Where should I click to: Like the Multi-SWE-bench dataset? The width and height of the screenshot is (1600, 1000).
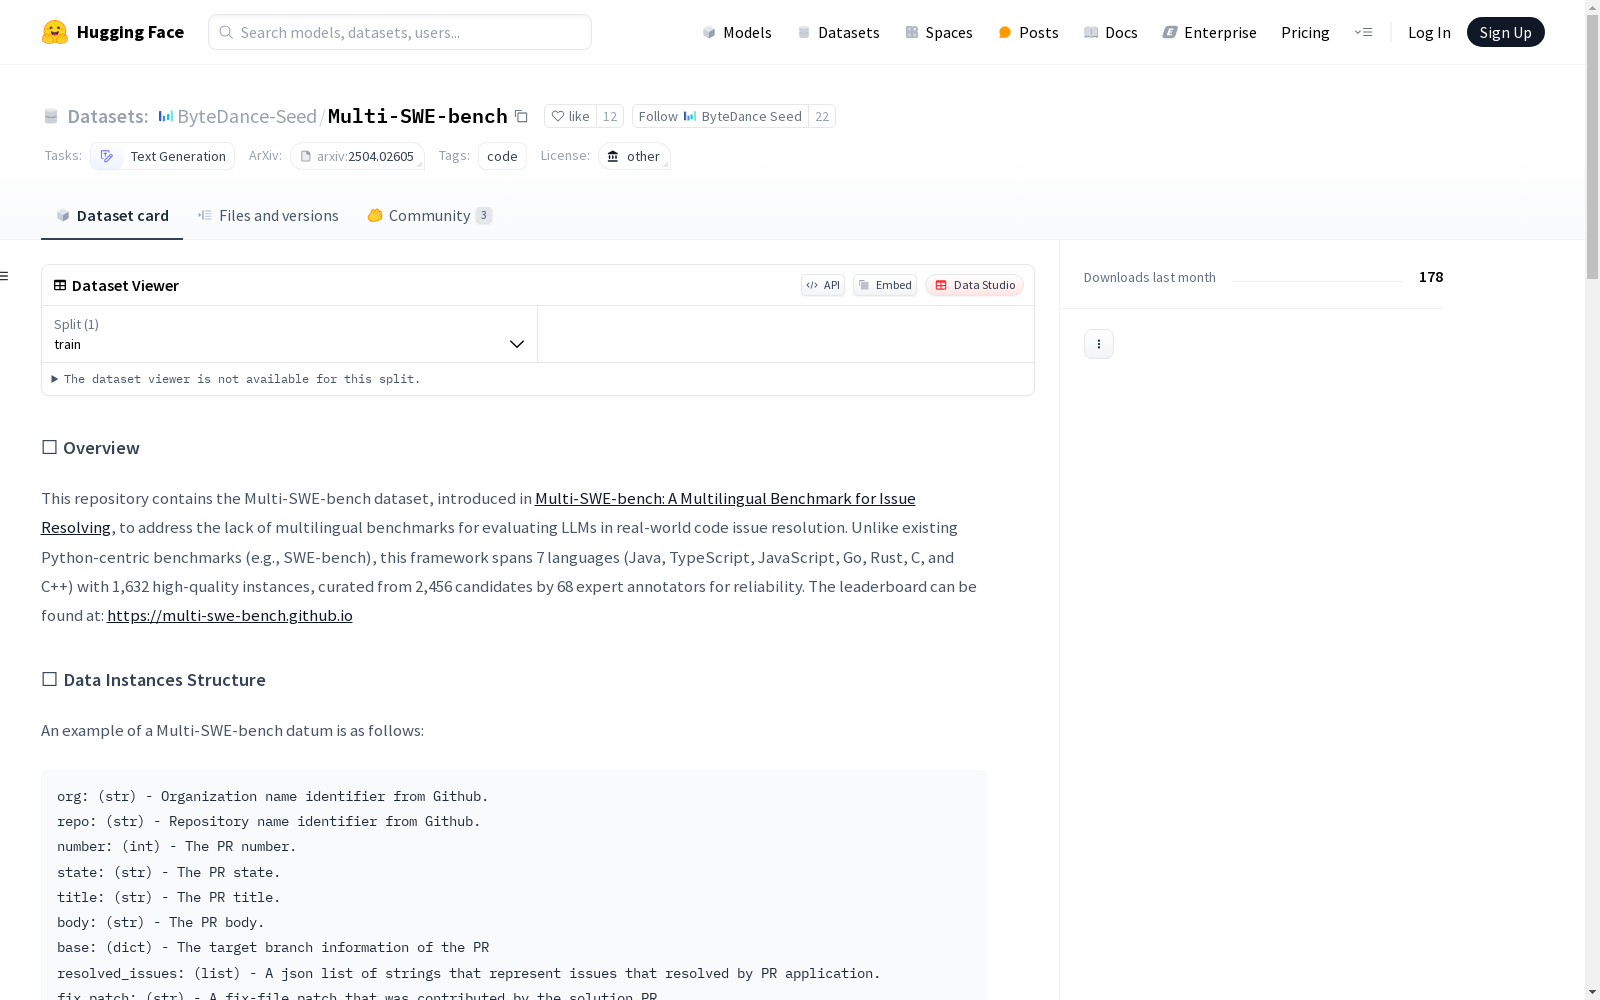point(570,116)
